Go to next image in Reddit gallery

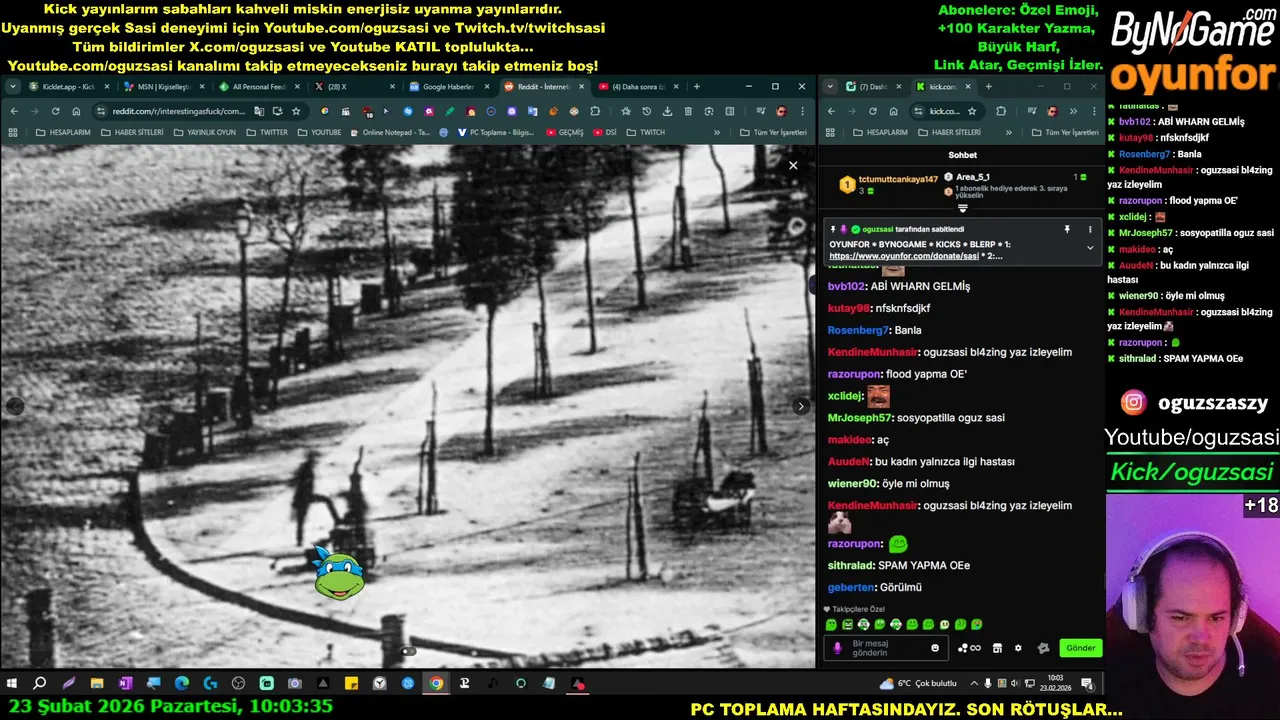point(800,406)
